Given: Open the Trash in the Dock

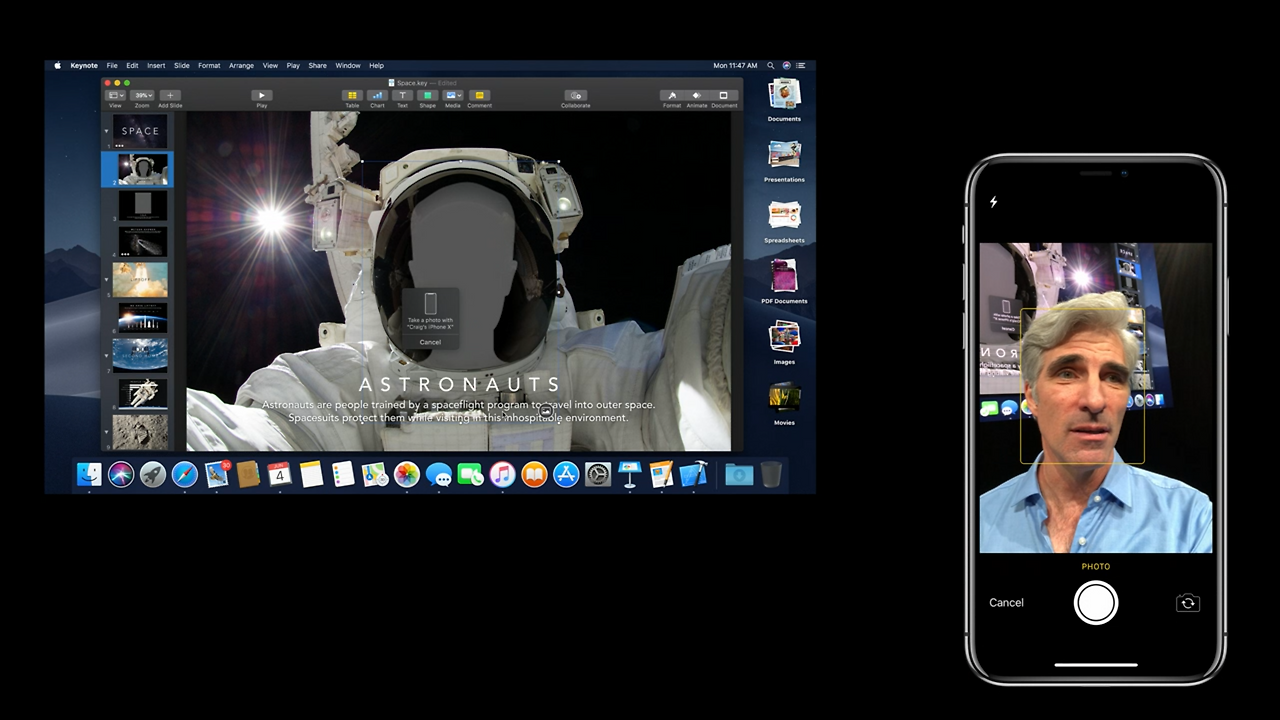Looking at the screenshot, I should point(771,474).
